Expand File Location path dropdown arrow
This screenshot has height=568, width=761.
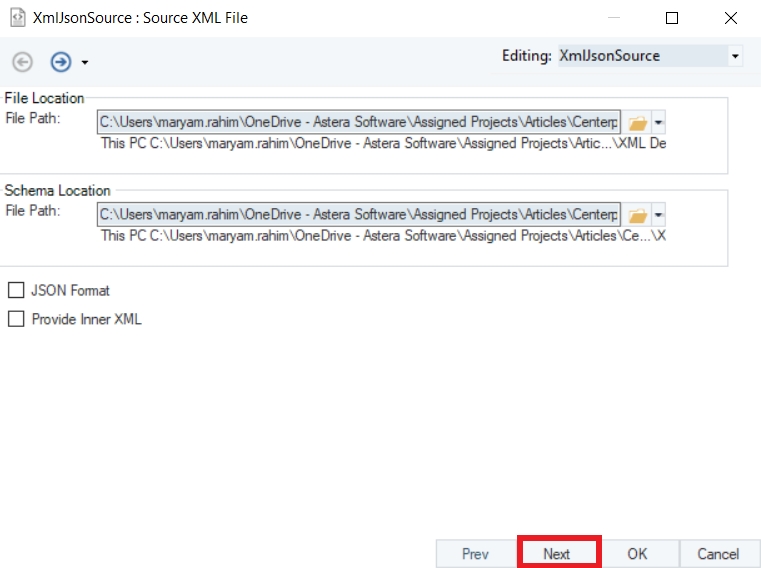[658, 122]
